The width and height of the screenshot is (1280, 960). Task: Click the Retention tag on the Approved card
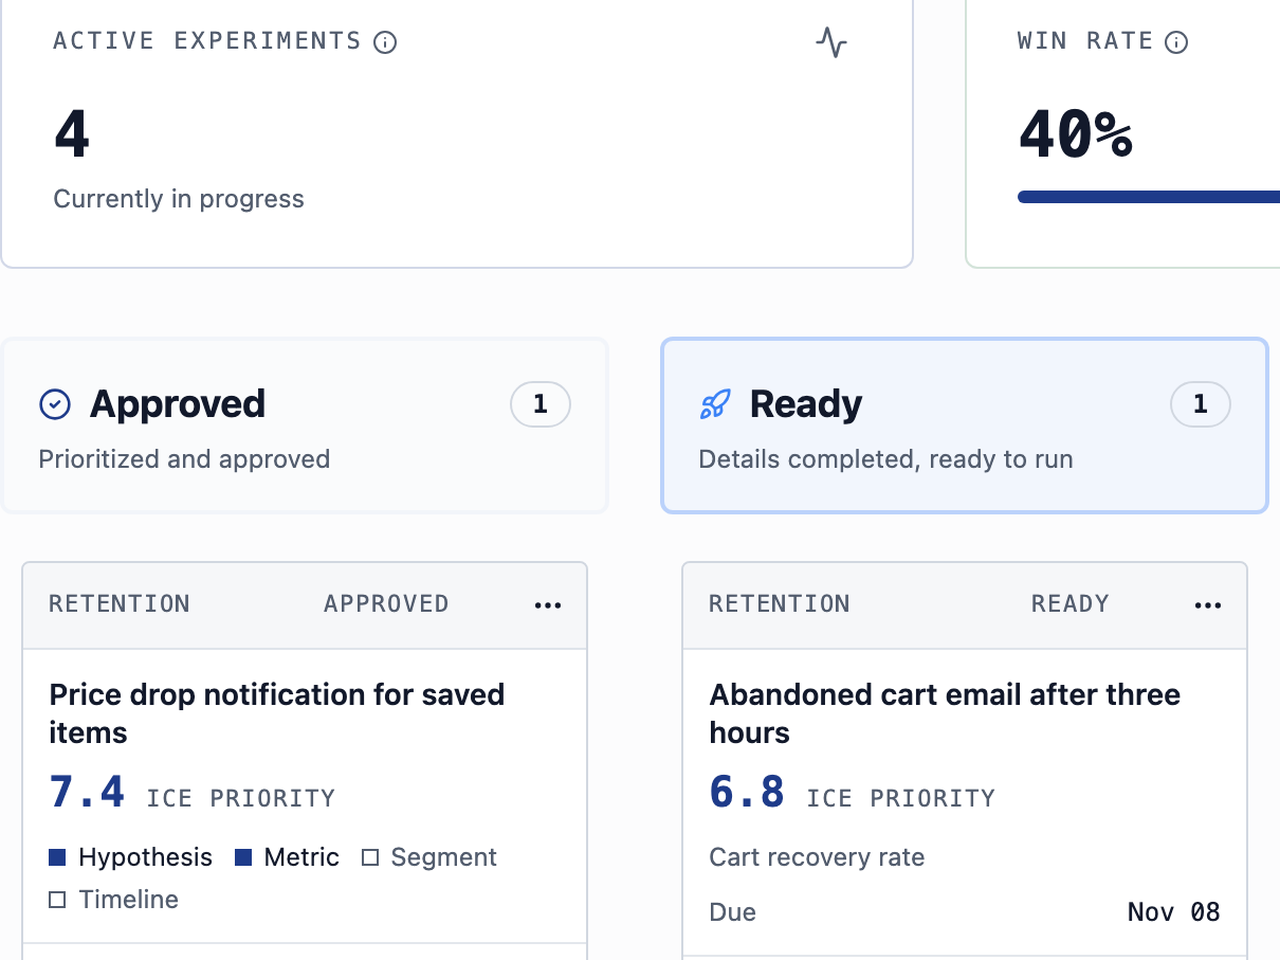click(119, 604)
